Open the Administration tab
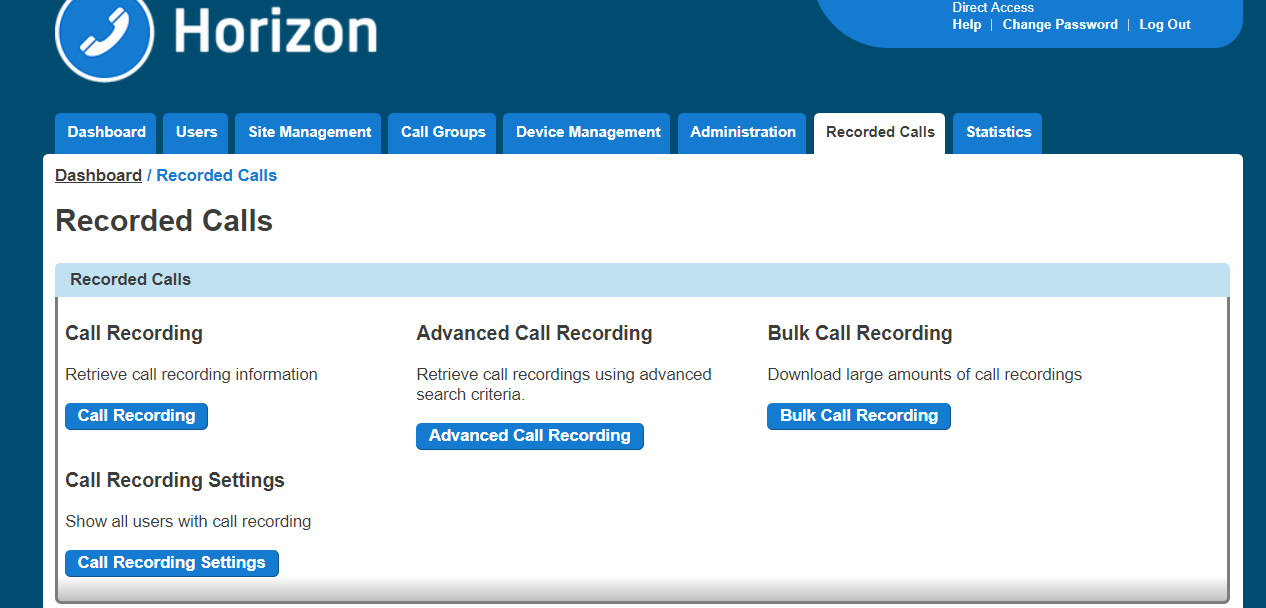 click(743, 133)
